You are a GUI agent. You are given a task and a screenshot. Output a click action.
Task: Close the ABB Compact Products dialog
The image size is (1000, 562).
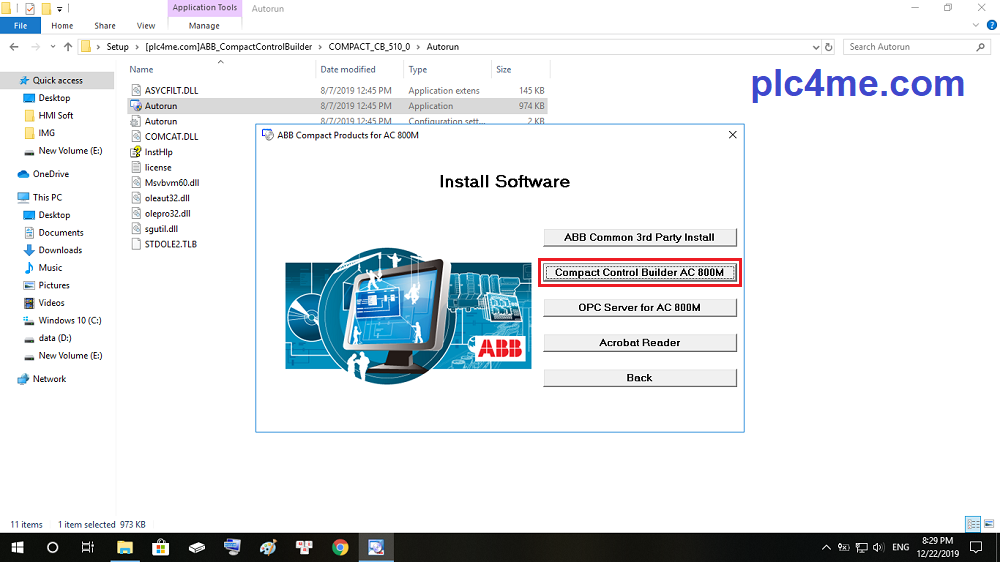point(733,135)
